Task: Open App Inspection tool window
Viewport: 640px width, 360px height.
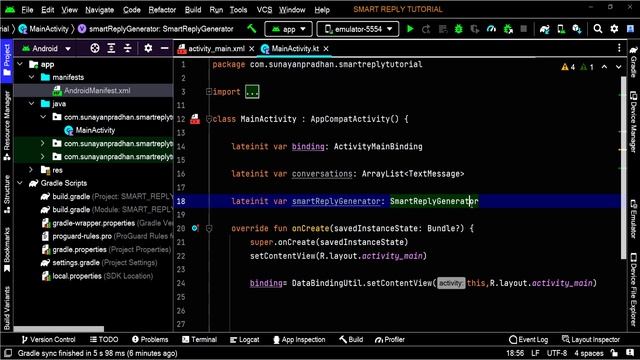Action: (299, 339)
